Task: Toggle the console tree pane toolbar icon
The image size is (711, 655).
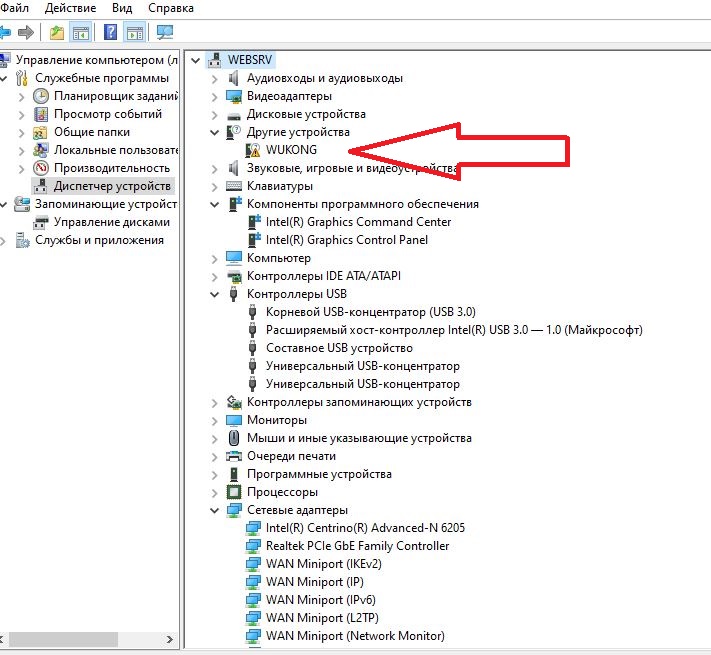Action: coord(81,32)
